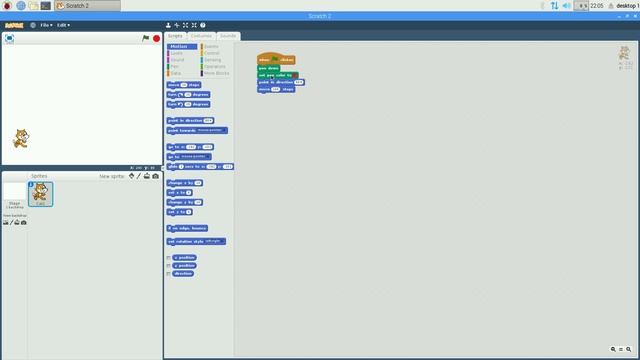Tick the direction stage monitor checkbox
Image resolution: width=640 pixels, height=360 pixels.
[169, 274]
